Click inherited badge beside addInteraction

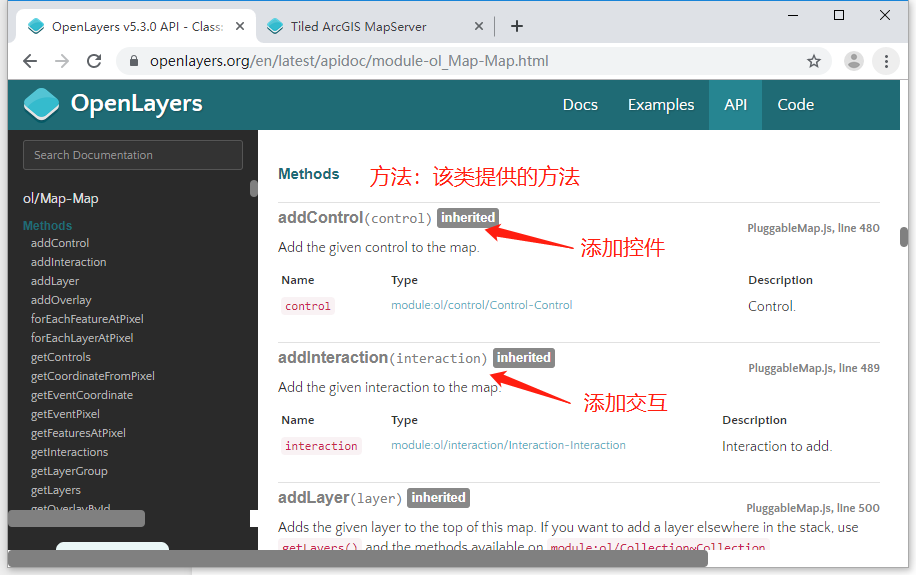click(x=523, y=358)
